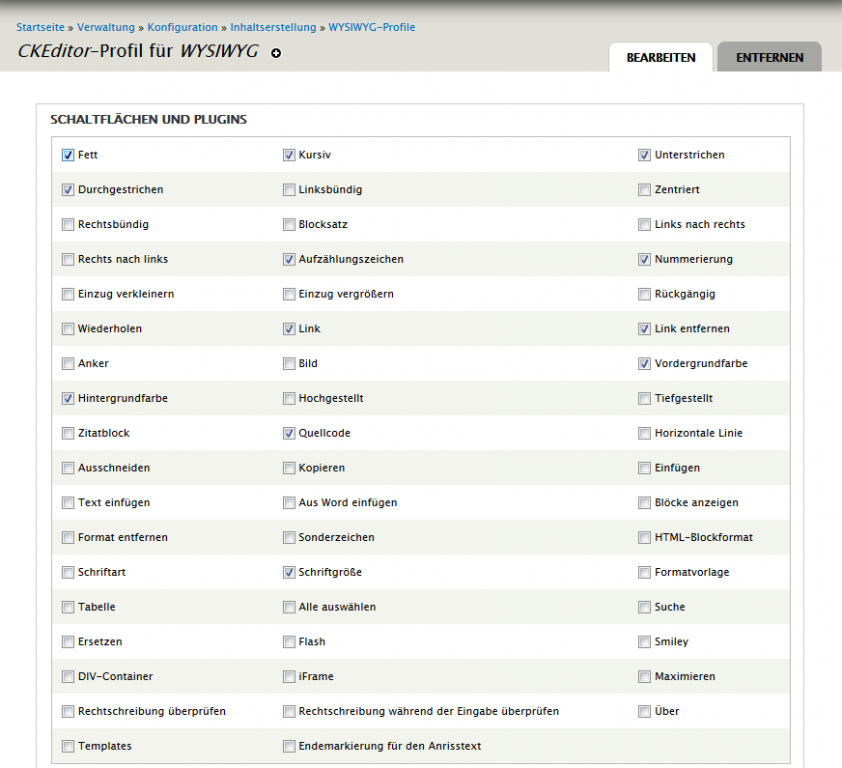Switch to the Bearbeiten tab
The height and width of the screenshot is (768, 842).
point(660,58)
